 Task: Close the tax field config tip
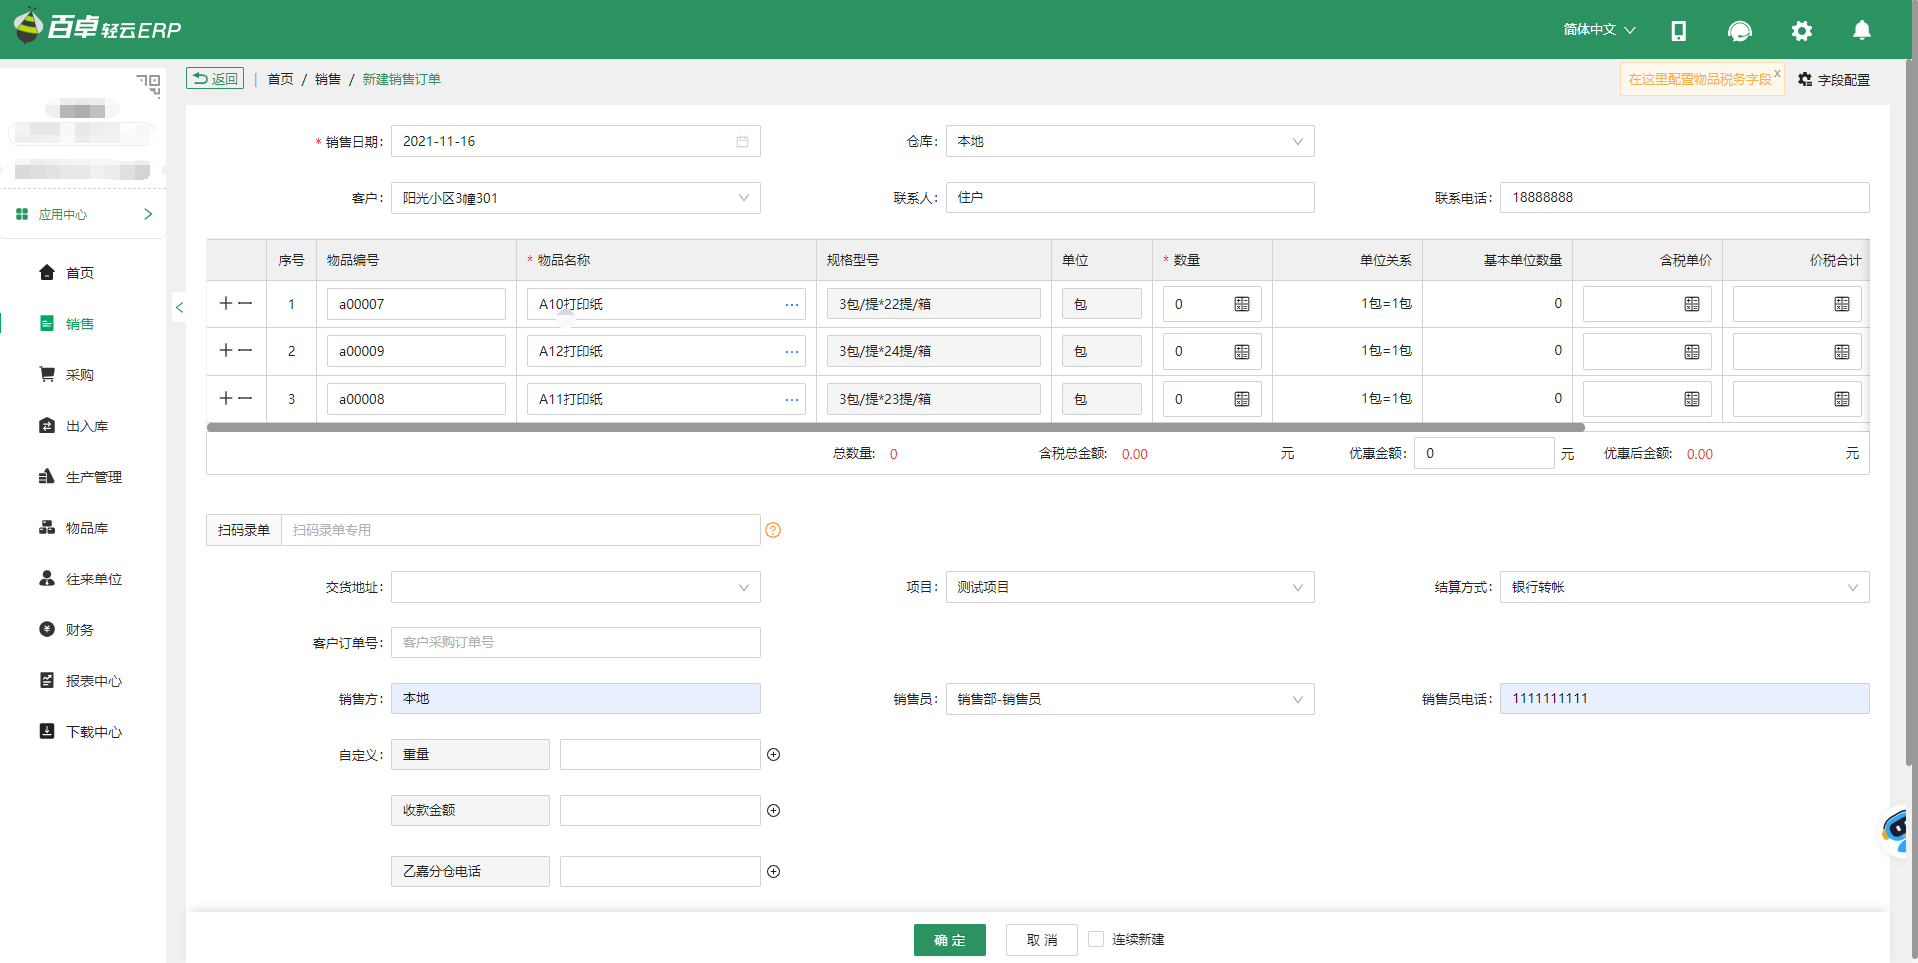1777,73
